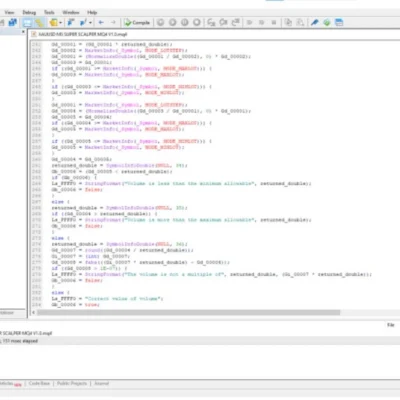The width and height of the screenshot is (400, 400).
Task: Click the second blue icon left of Back
Action: (83, 22)
